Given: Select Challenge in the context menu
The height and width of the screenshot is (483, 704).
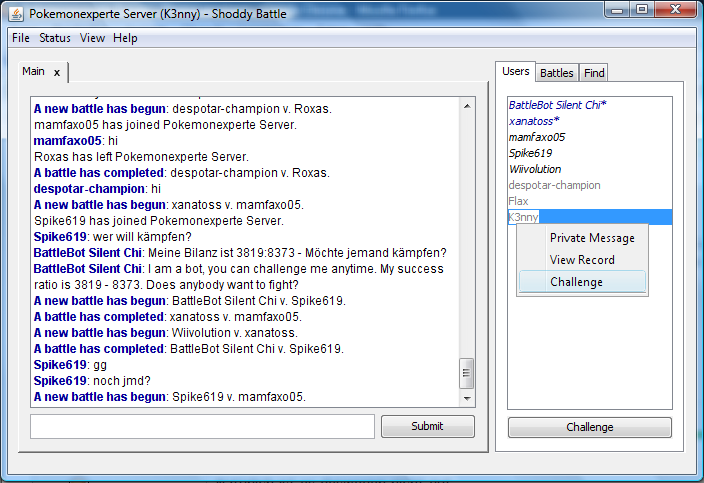Looking at the screenshot, I should pos(576,282).
